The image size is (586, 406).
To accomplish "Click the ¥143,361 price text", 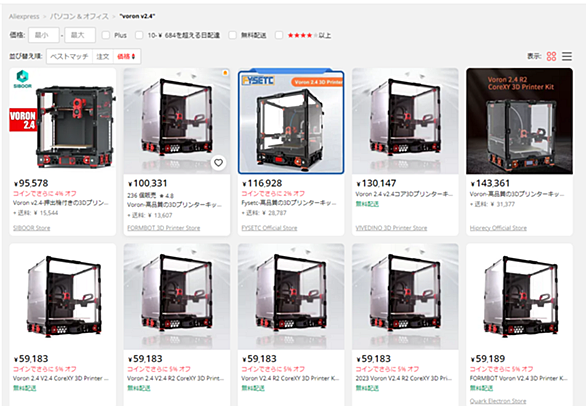I will (490, 184).
